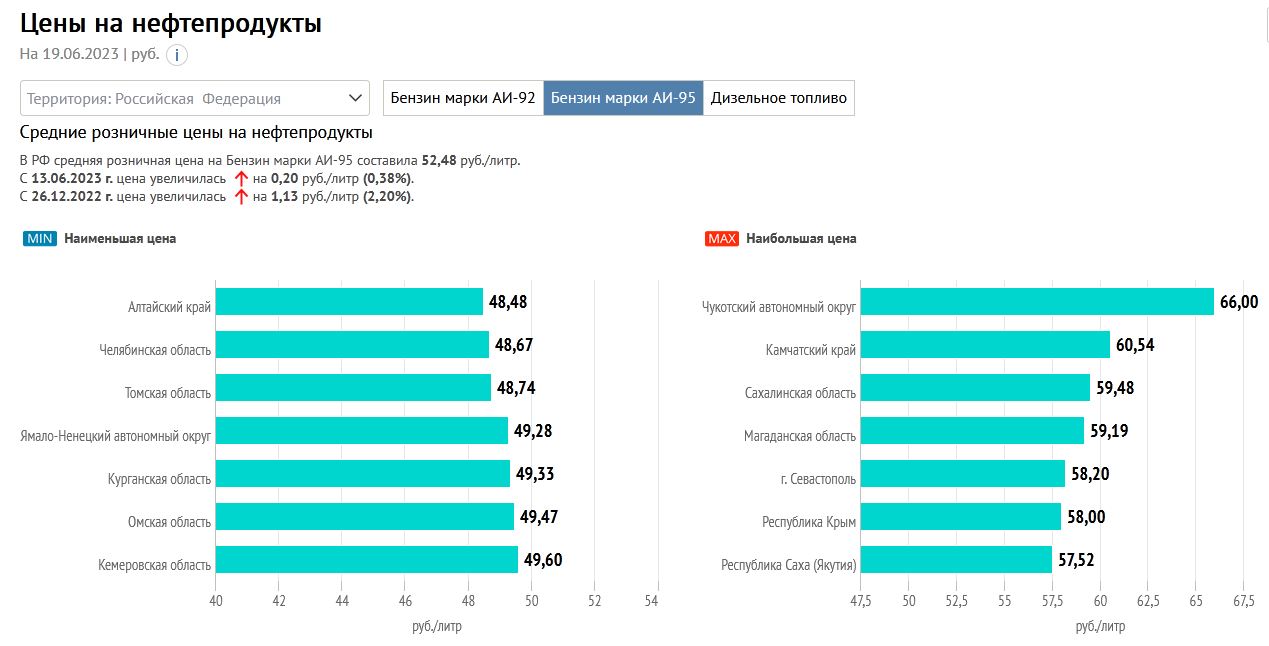Switch to Дизельное топливо tab

pyautogui.click(x=779, y=98)
